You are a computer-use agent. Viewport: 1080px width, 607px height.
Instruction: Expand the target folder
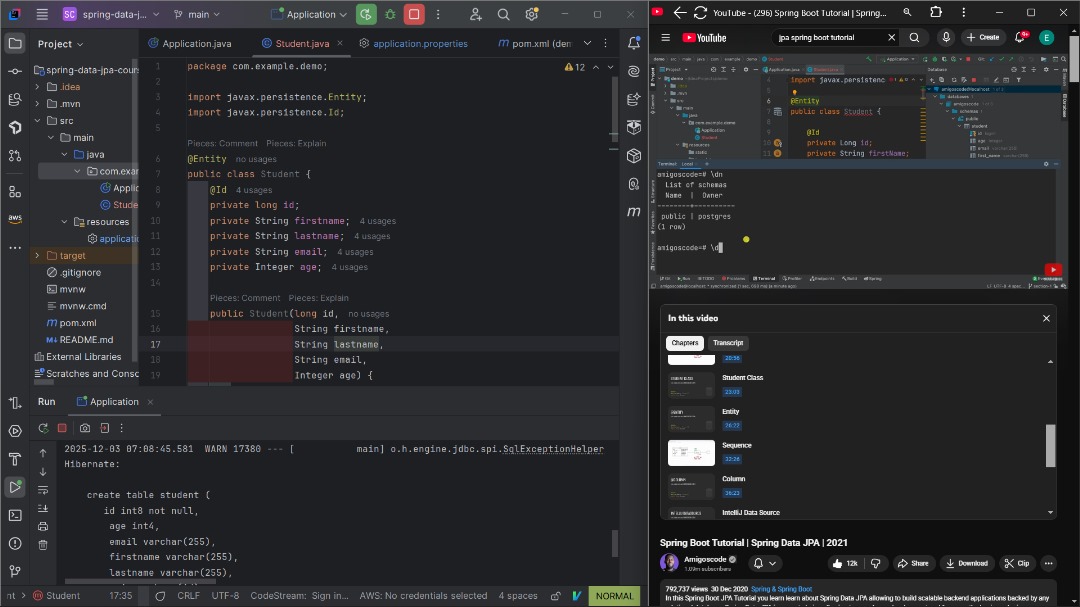37,256
